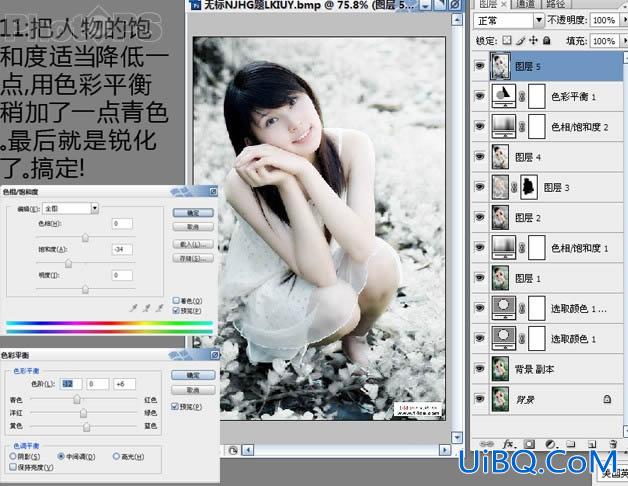Click the 饱和度 value field showing -34
The height and width of the screenshot is (486, 628).
[122, 249]
